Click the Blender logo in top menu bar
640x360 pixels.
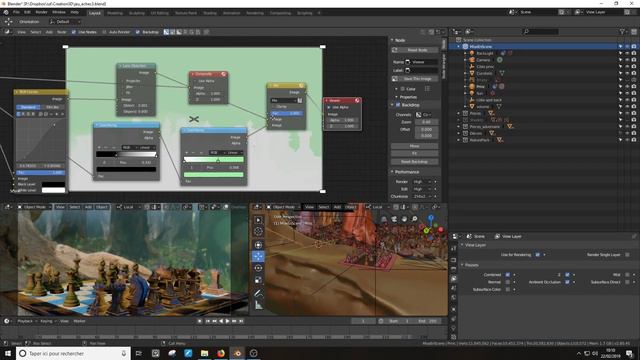(6, 12)
